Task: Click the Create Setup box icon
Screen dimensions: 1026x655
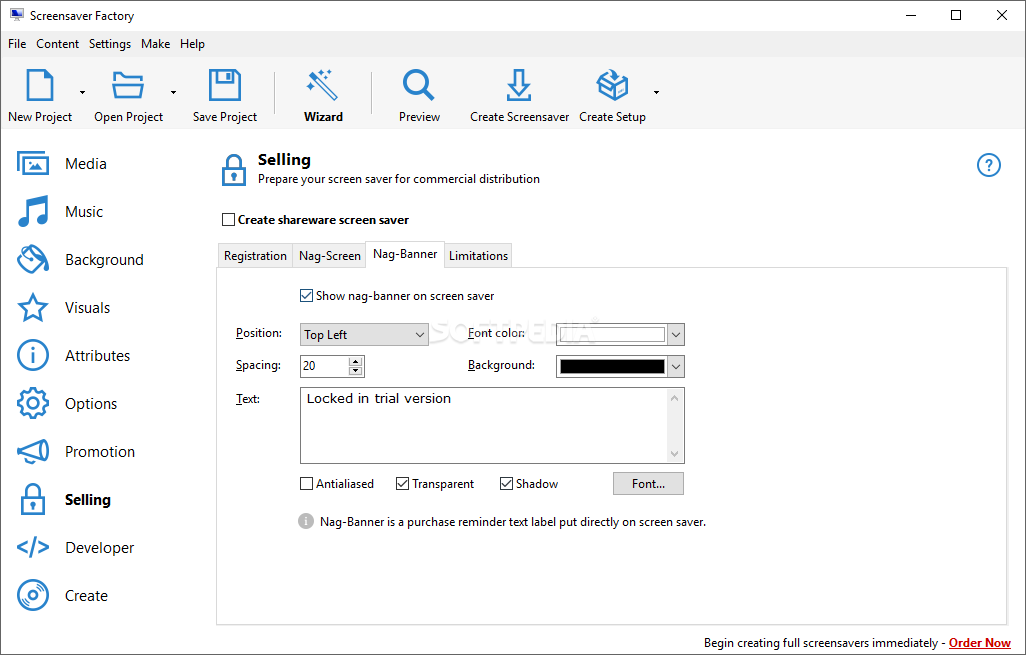Action: pyautogui.click(x=612, y=85)
